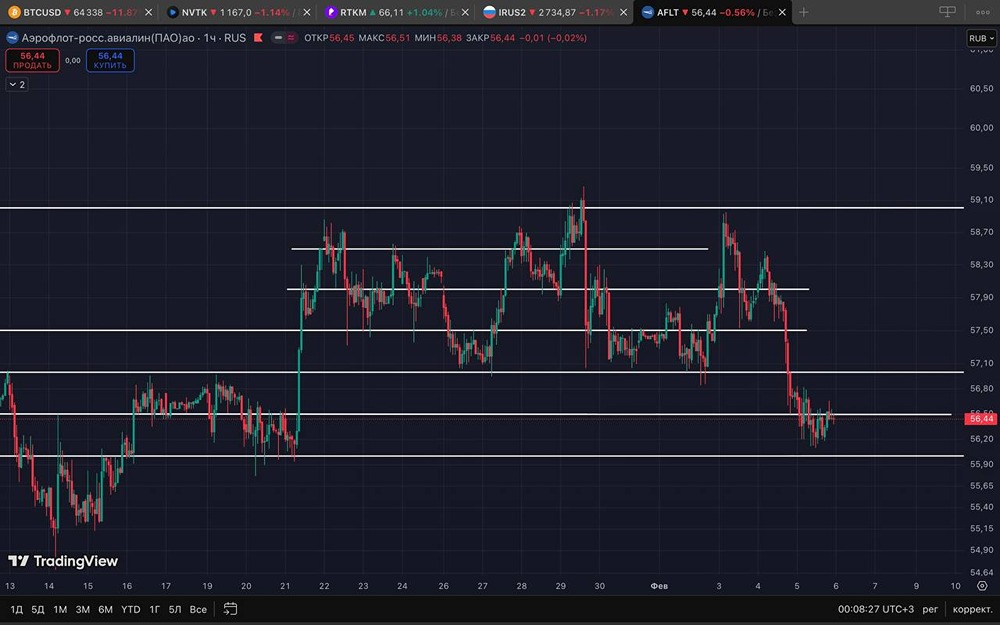The height and width of the screenshot is (625, 1000).
Task: Click the blue КУПИТЬ buy button
Action: tap(110, 61)
